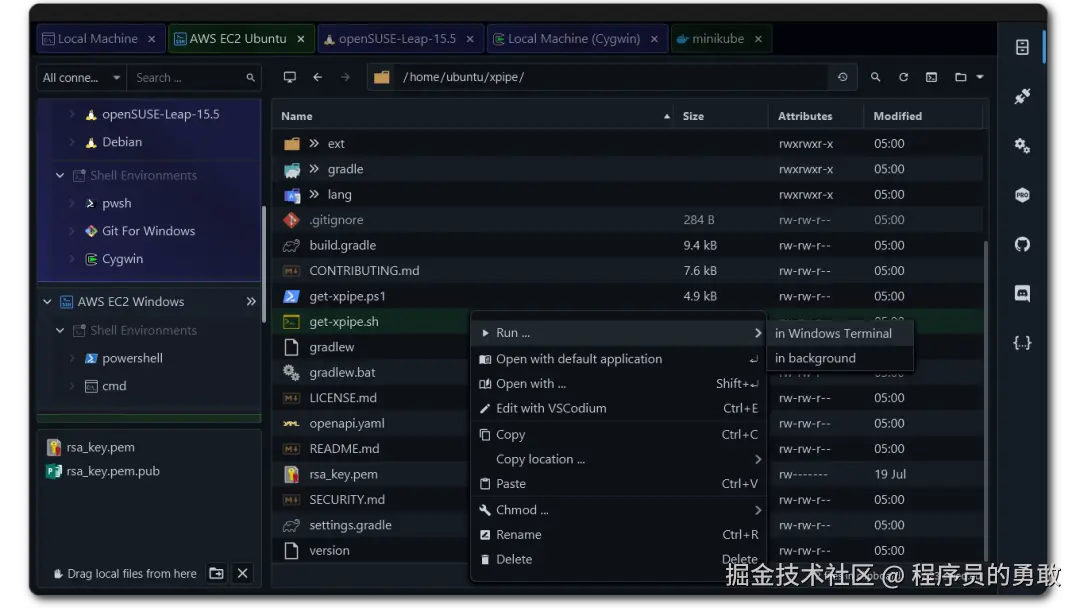Click the curly-braces API icon
Image resolution: width=1080 pixels, height=608 pixels.
tap(1021, 342)
